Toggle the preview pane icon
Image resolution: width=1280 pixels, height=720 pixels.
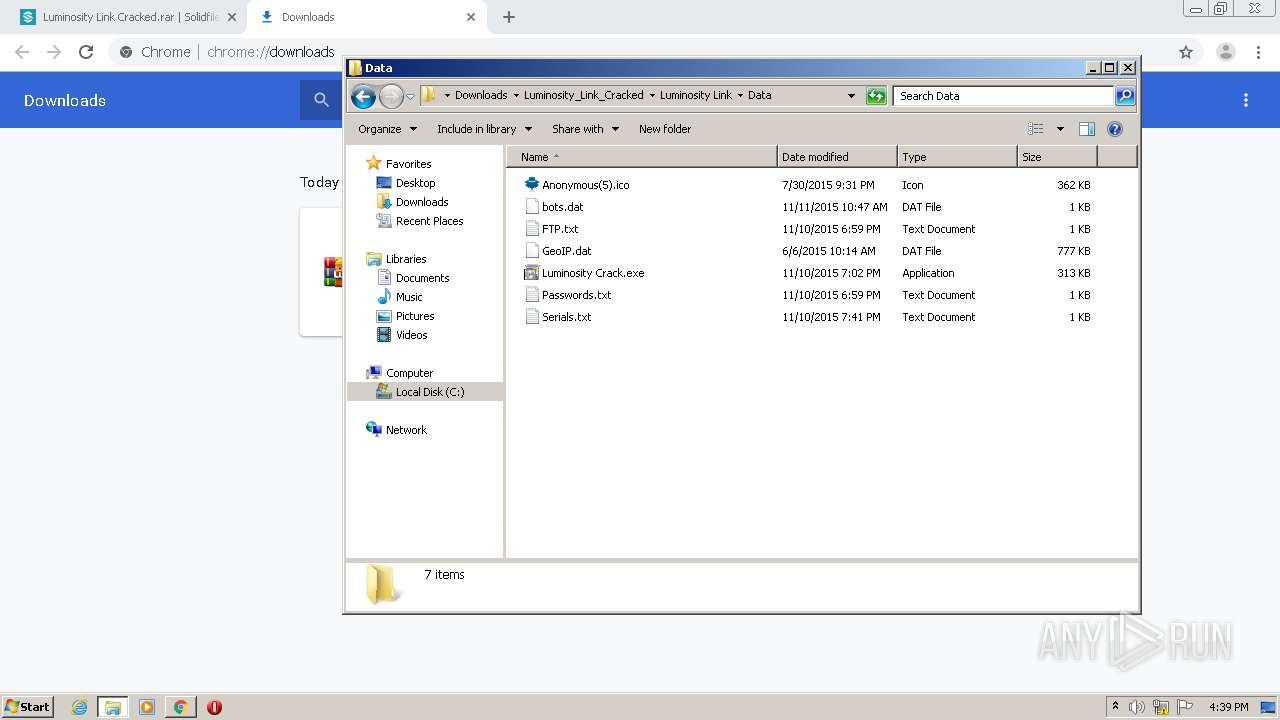(1087, 129)
